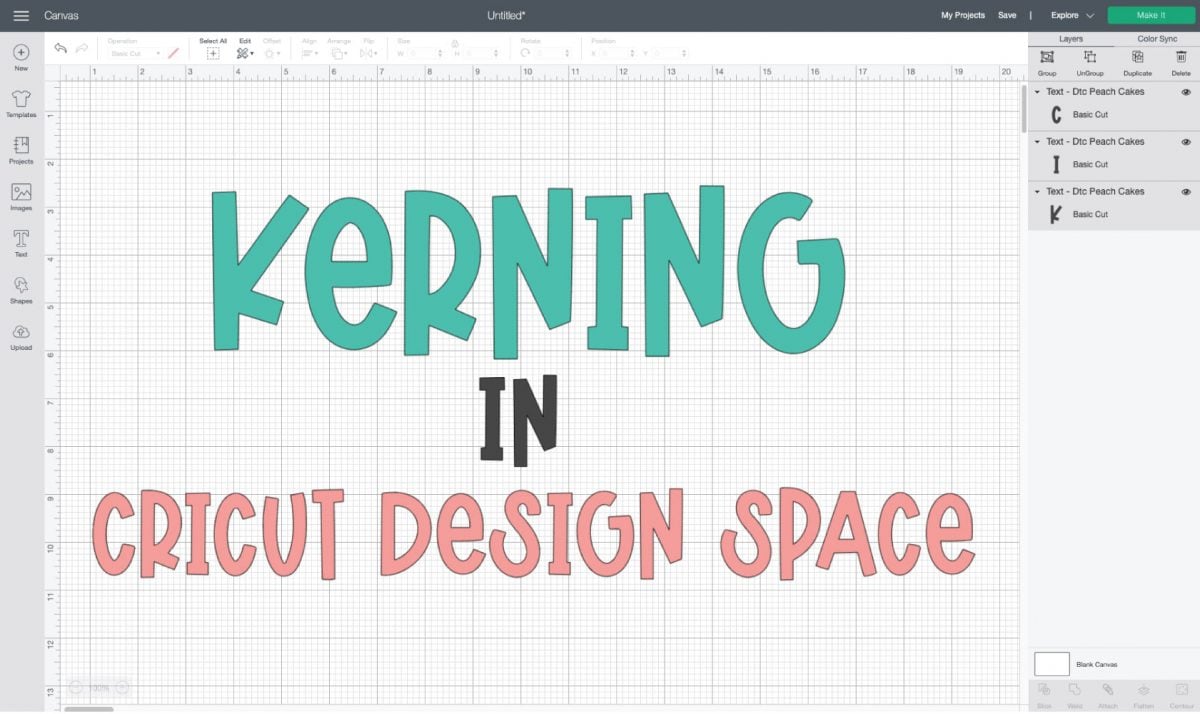Click the Undo arrow
Image resolution: width=1200 pixels, height=714 pixels.
(60, 48)
